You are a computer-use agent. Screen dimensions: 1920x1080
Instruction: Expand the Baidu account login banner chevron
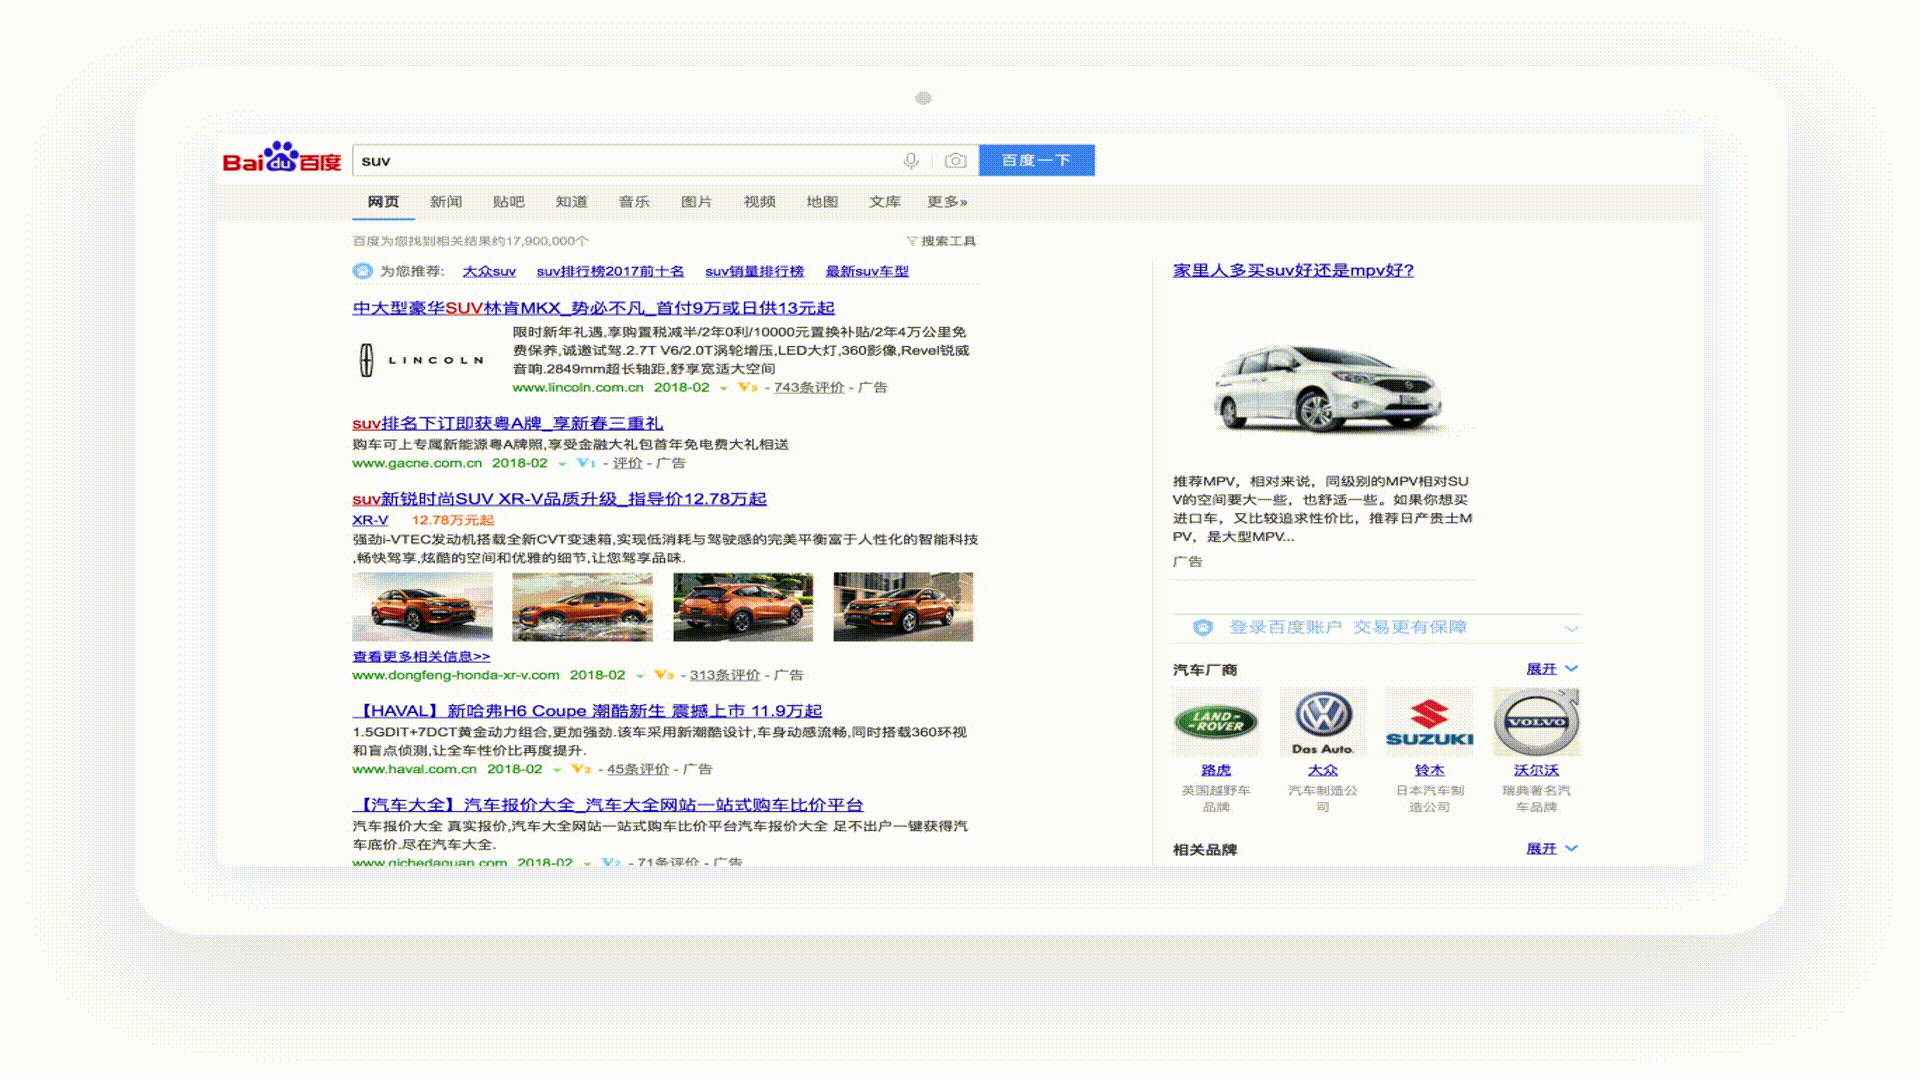(x=1571, y=629)
